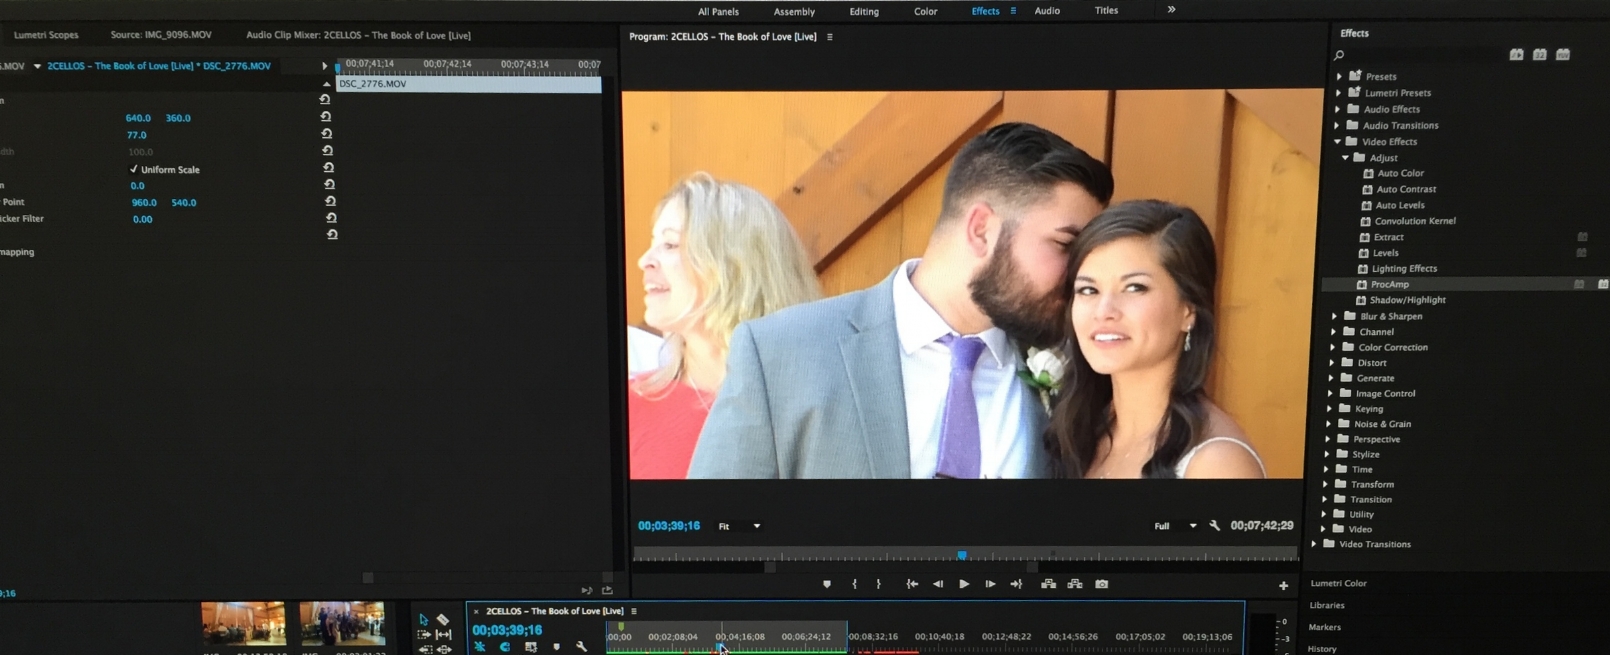1610x655 pixels.
Task: Expand the Audio Transitions folder
Action: coord(1337,125)
